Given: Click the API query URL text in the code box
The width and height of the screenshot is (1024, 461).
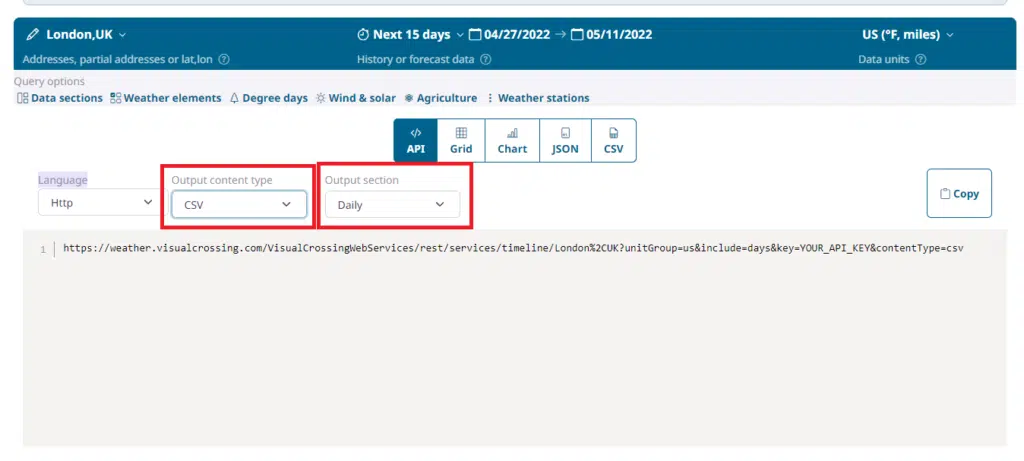Looking at the screenshot, I should coord(512,248).
